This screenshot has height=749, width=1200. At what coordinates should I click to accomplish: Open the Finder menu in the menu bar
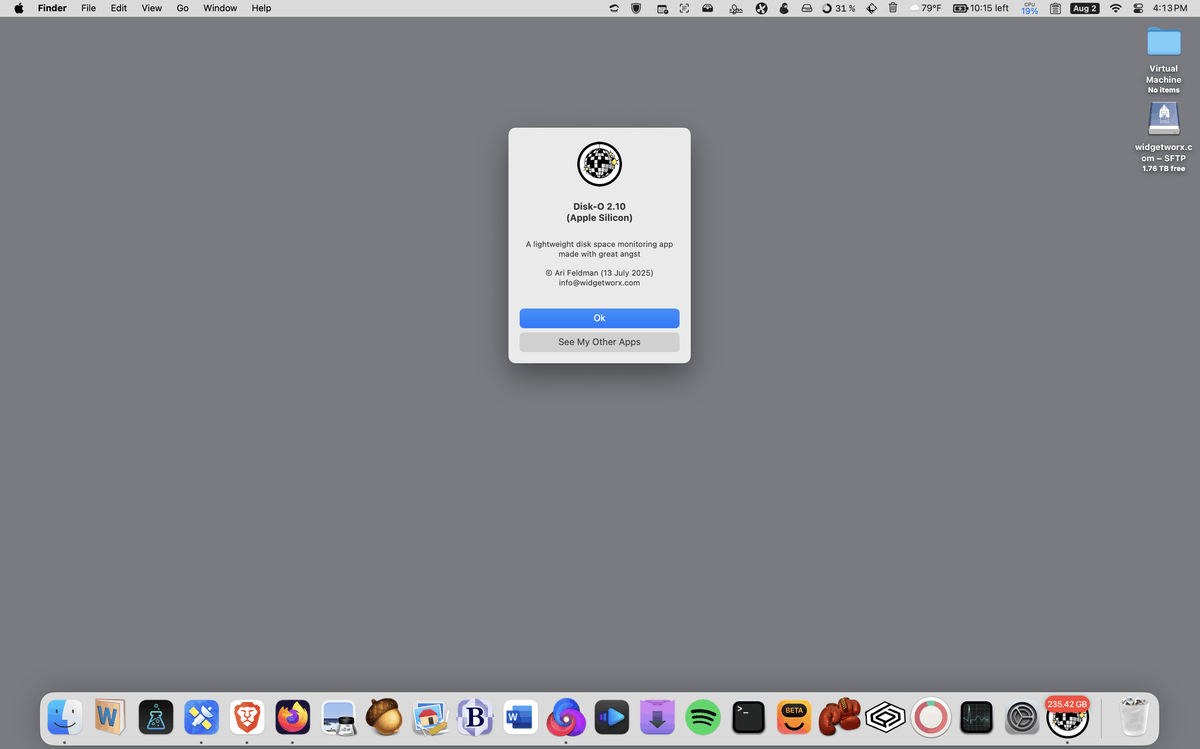52,8
